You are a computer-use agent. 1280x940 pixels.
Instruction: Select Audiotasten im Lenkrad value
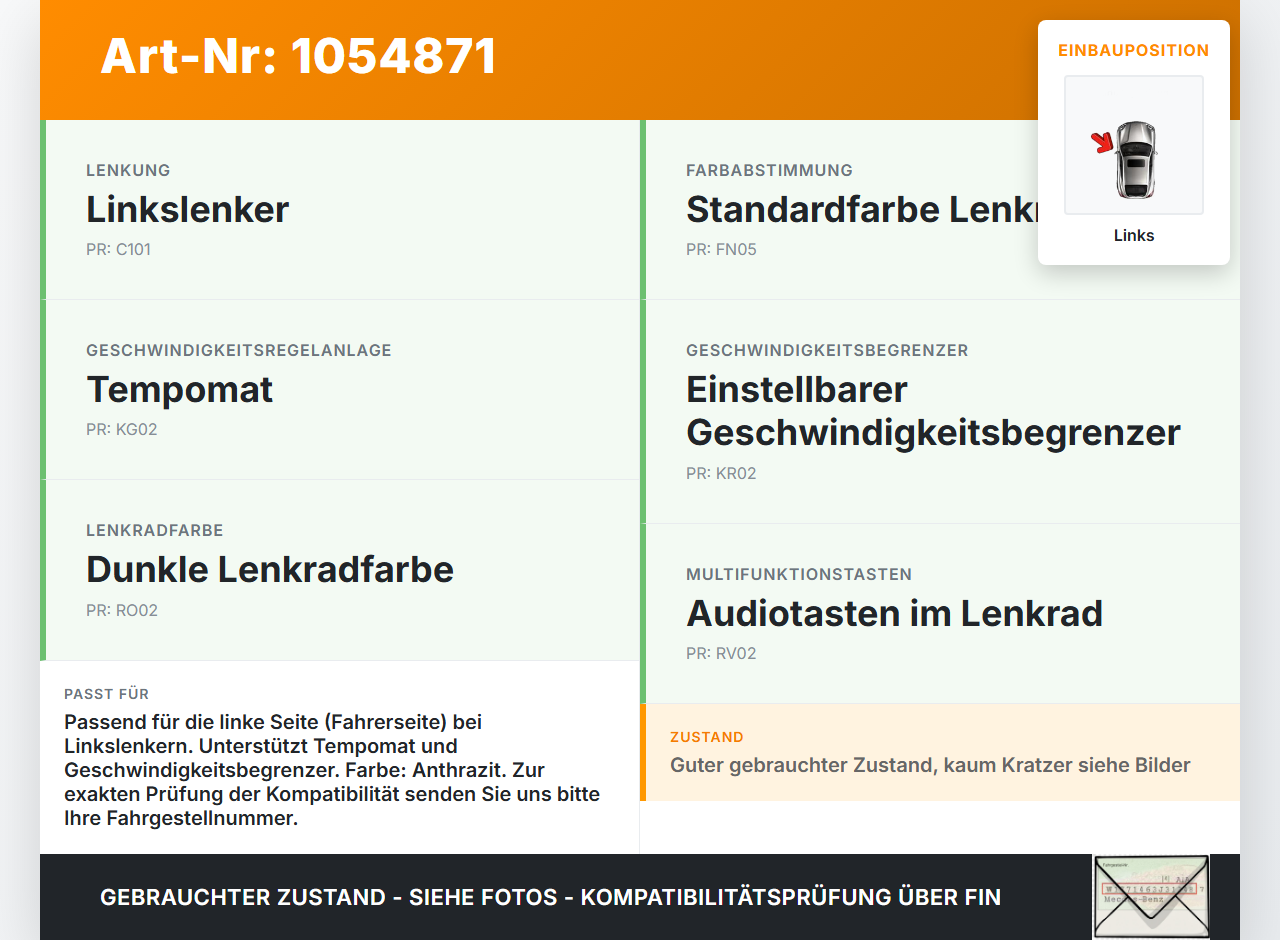coord(894,613)
